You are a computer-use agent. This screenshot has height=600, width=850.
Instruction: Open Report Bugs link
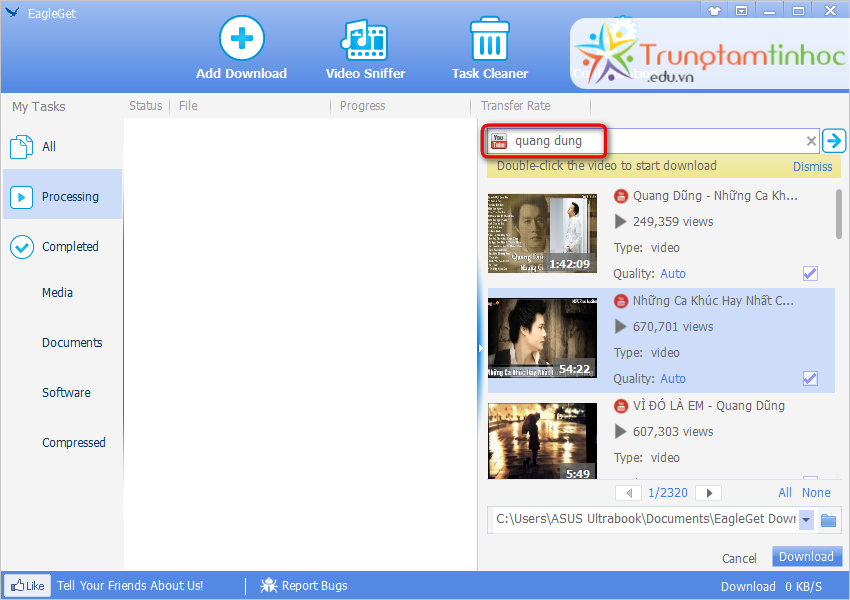coord(304,586)
